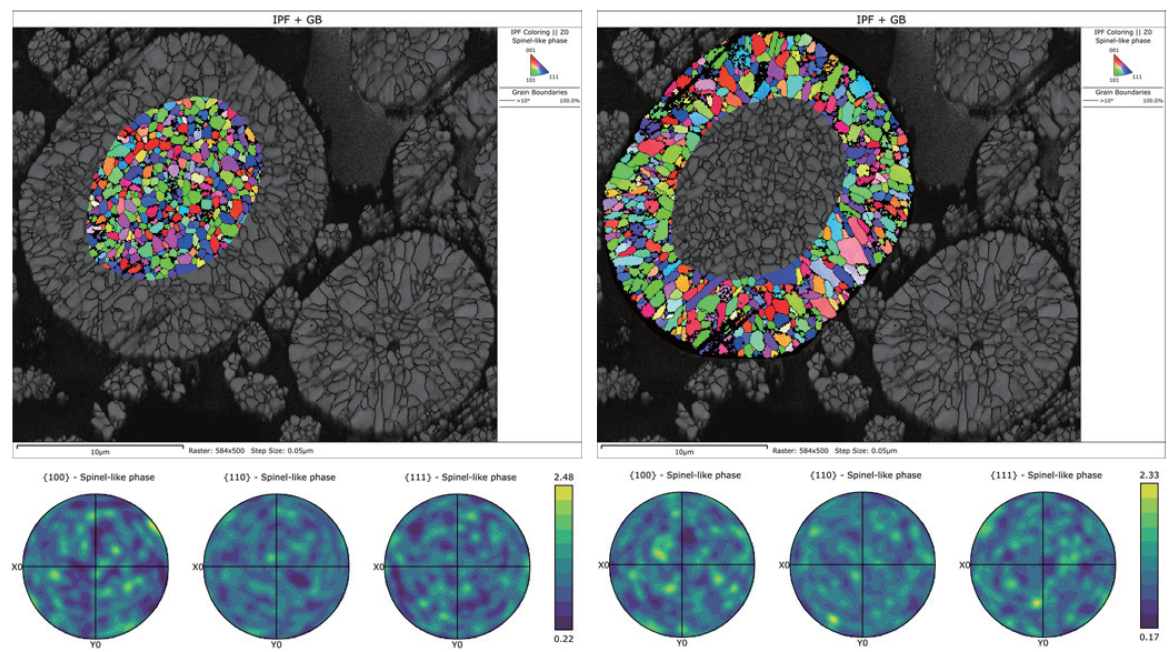The image size is (1170, 652).
Task: Click the left IPF color triangle legend
Action: click(535, 67)
